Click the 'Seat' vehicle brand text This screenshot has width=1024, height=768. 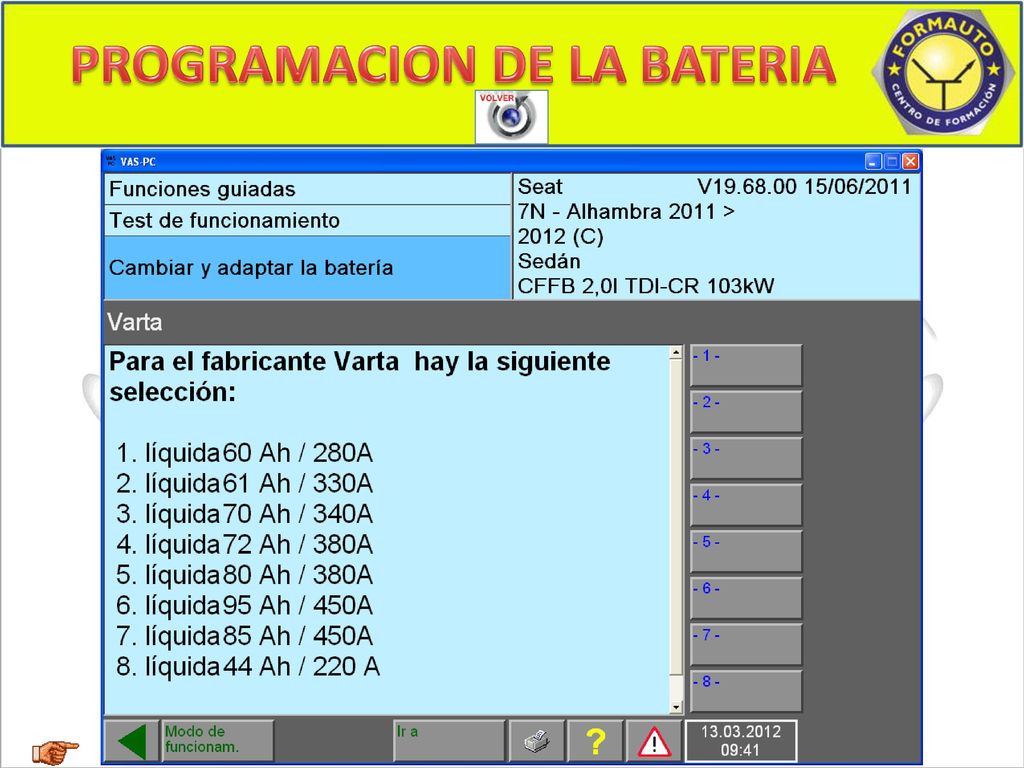(540, 187)
